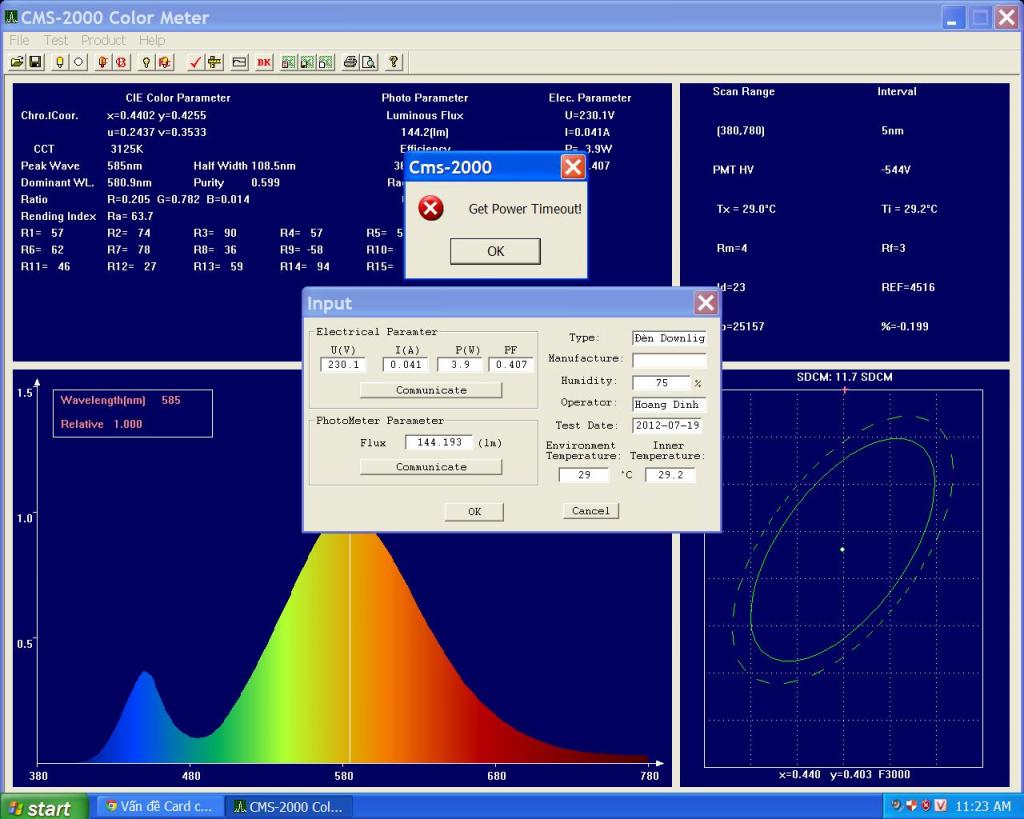The height and width of the screenshot is (819, 1024).
Task: Click Cancel in the Input dialog
Action: [590, 511]
